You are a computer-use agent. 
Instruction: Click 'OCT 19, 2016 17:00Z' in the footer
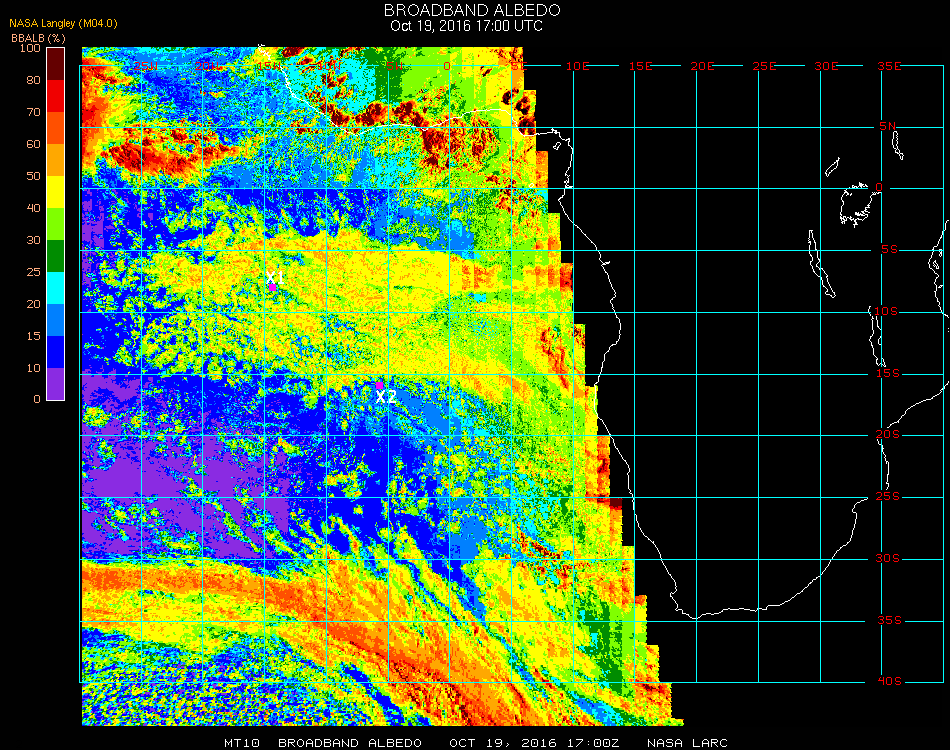tap(534, 743)
